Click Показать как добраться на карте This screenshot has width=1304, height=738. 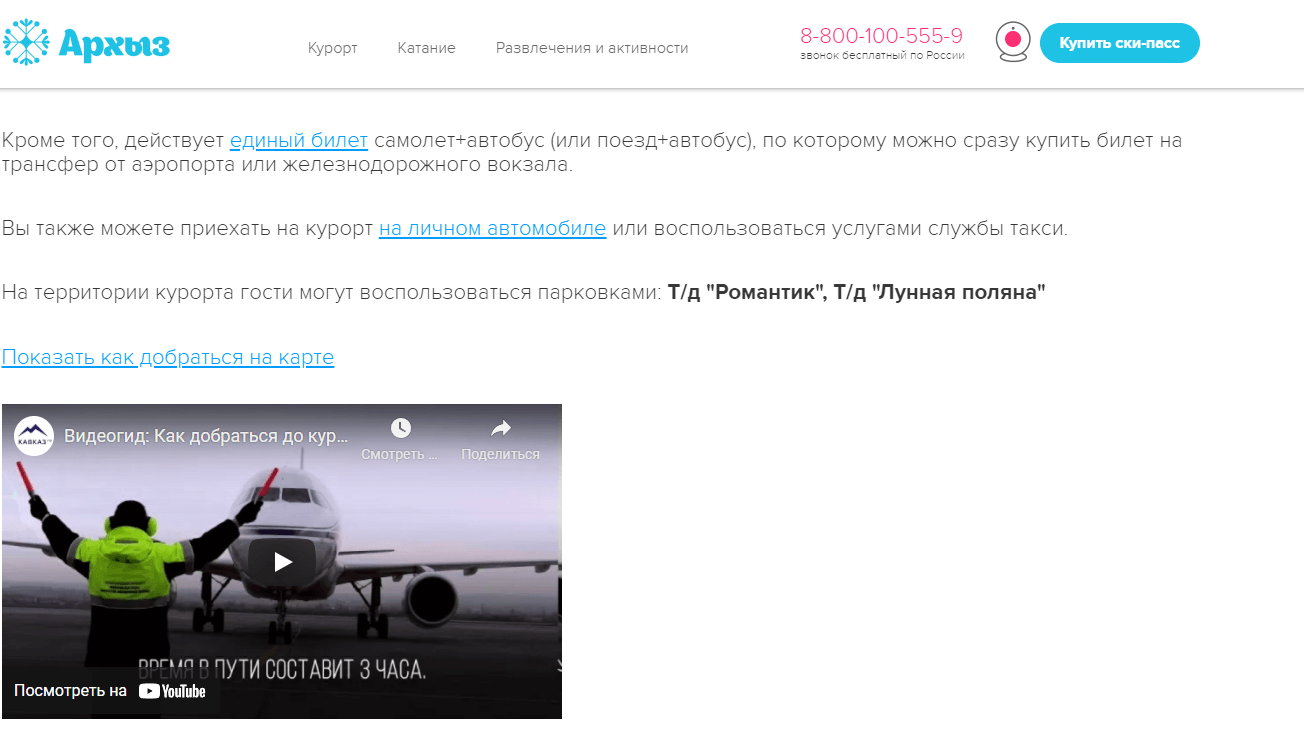click(x=168, y=357)
